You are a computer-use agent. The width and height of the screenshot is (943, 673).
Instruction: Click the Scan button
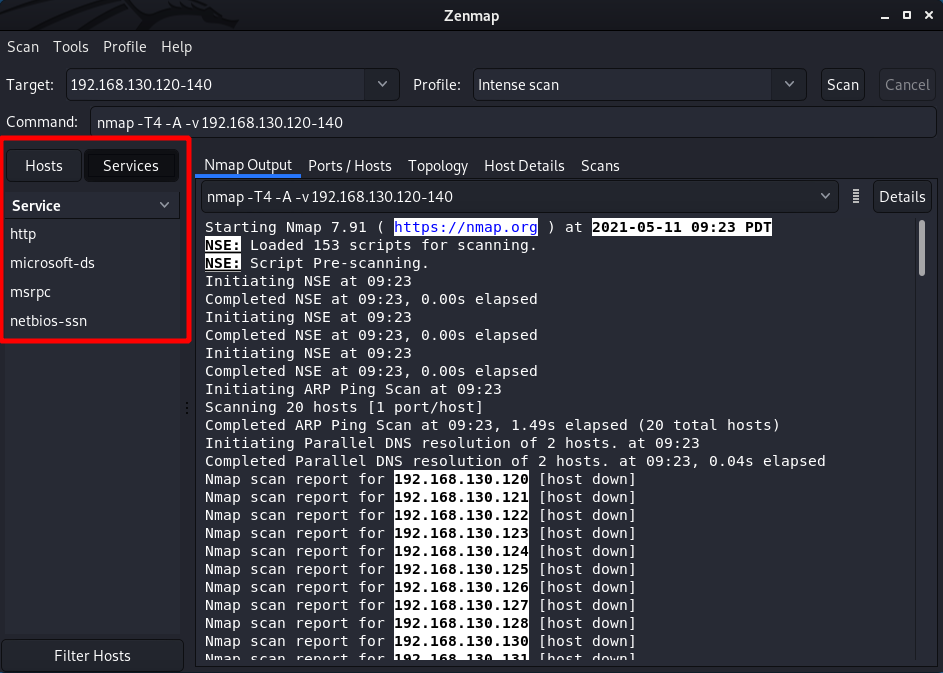tap(843, 85)
